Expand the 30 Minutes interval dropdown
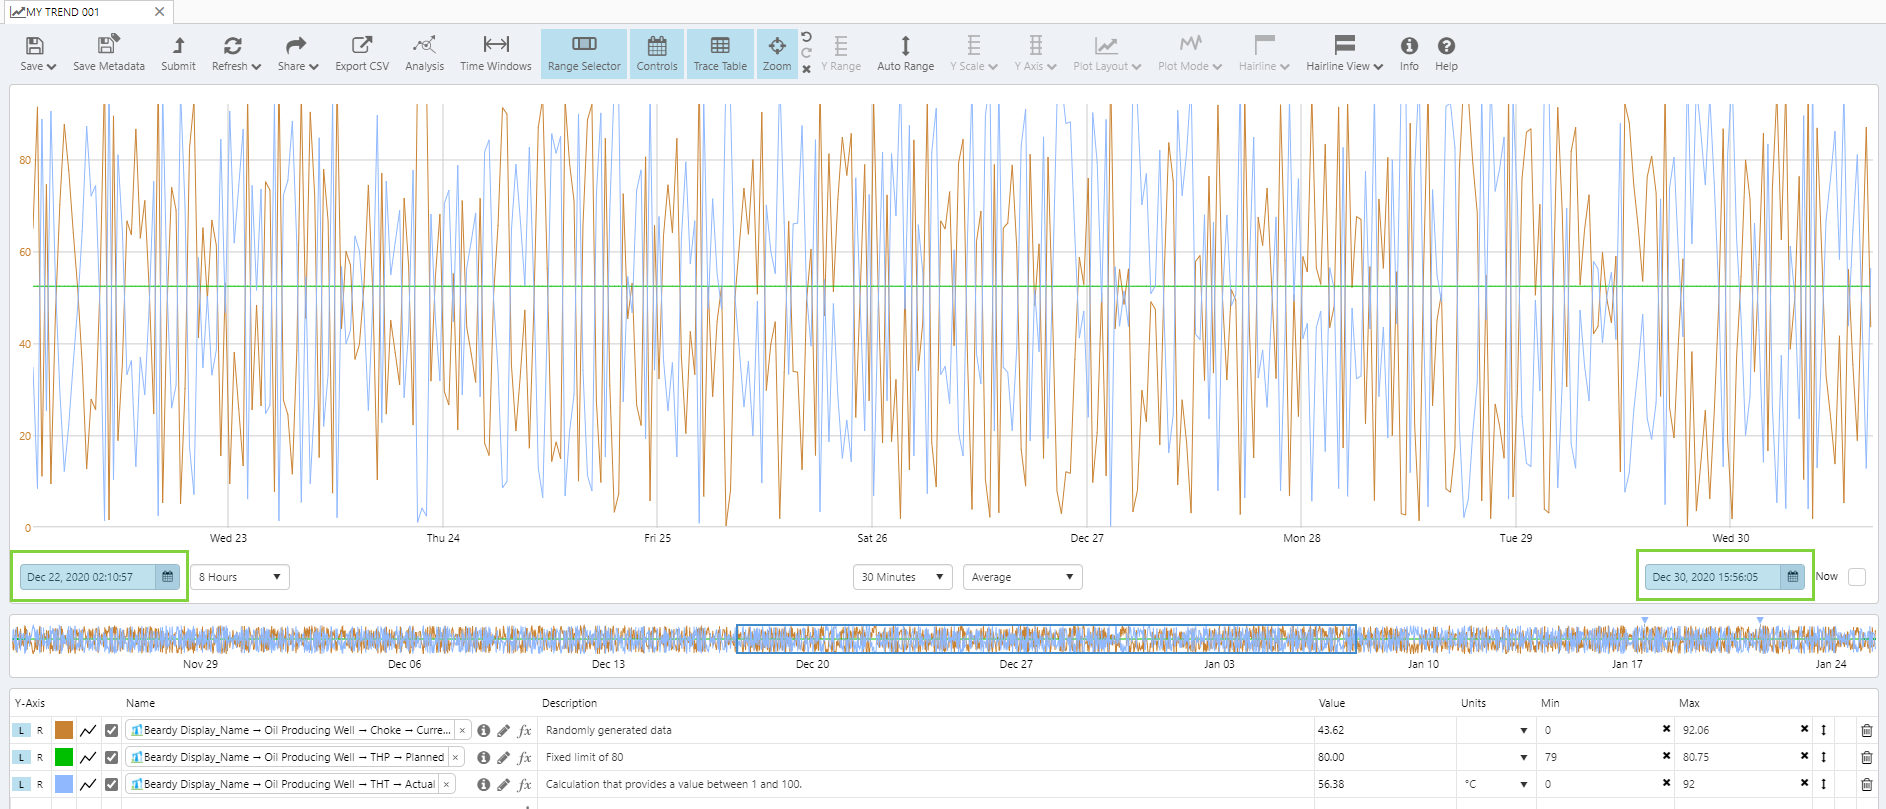This screenshot has width=1886, height=809. point(902,577)
